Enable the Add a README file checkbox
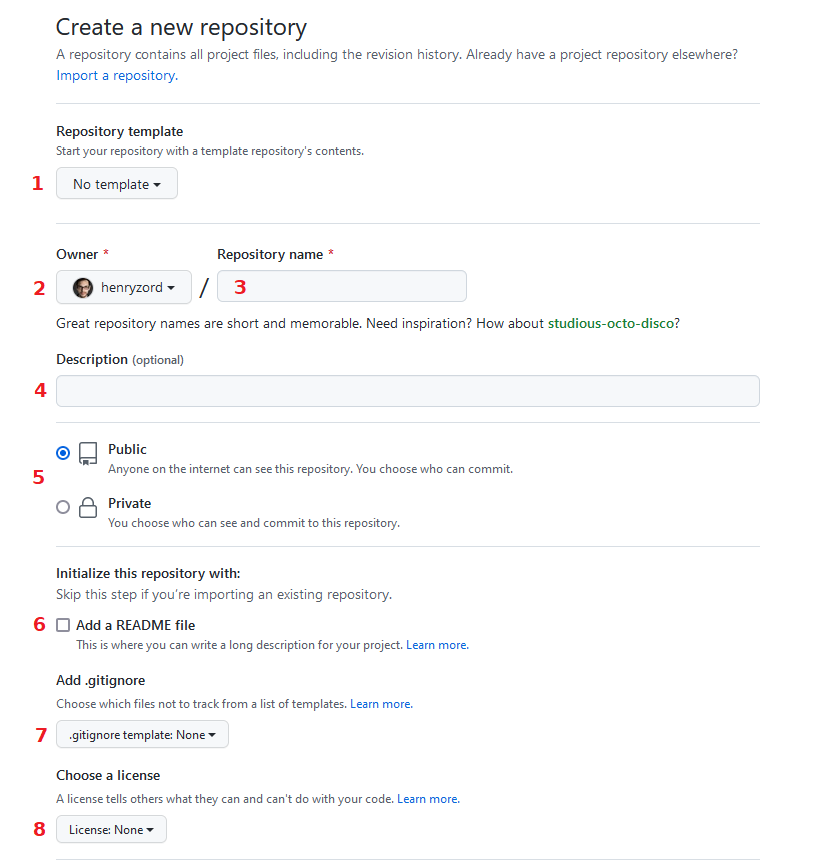 (63, 625)
